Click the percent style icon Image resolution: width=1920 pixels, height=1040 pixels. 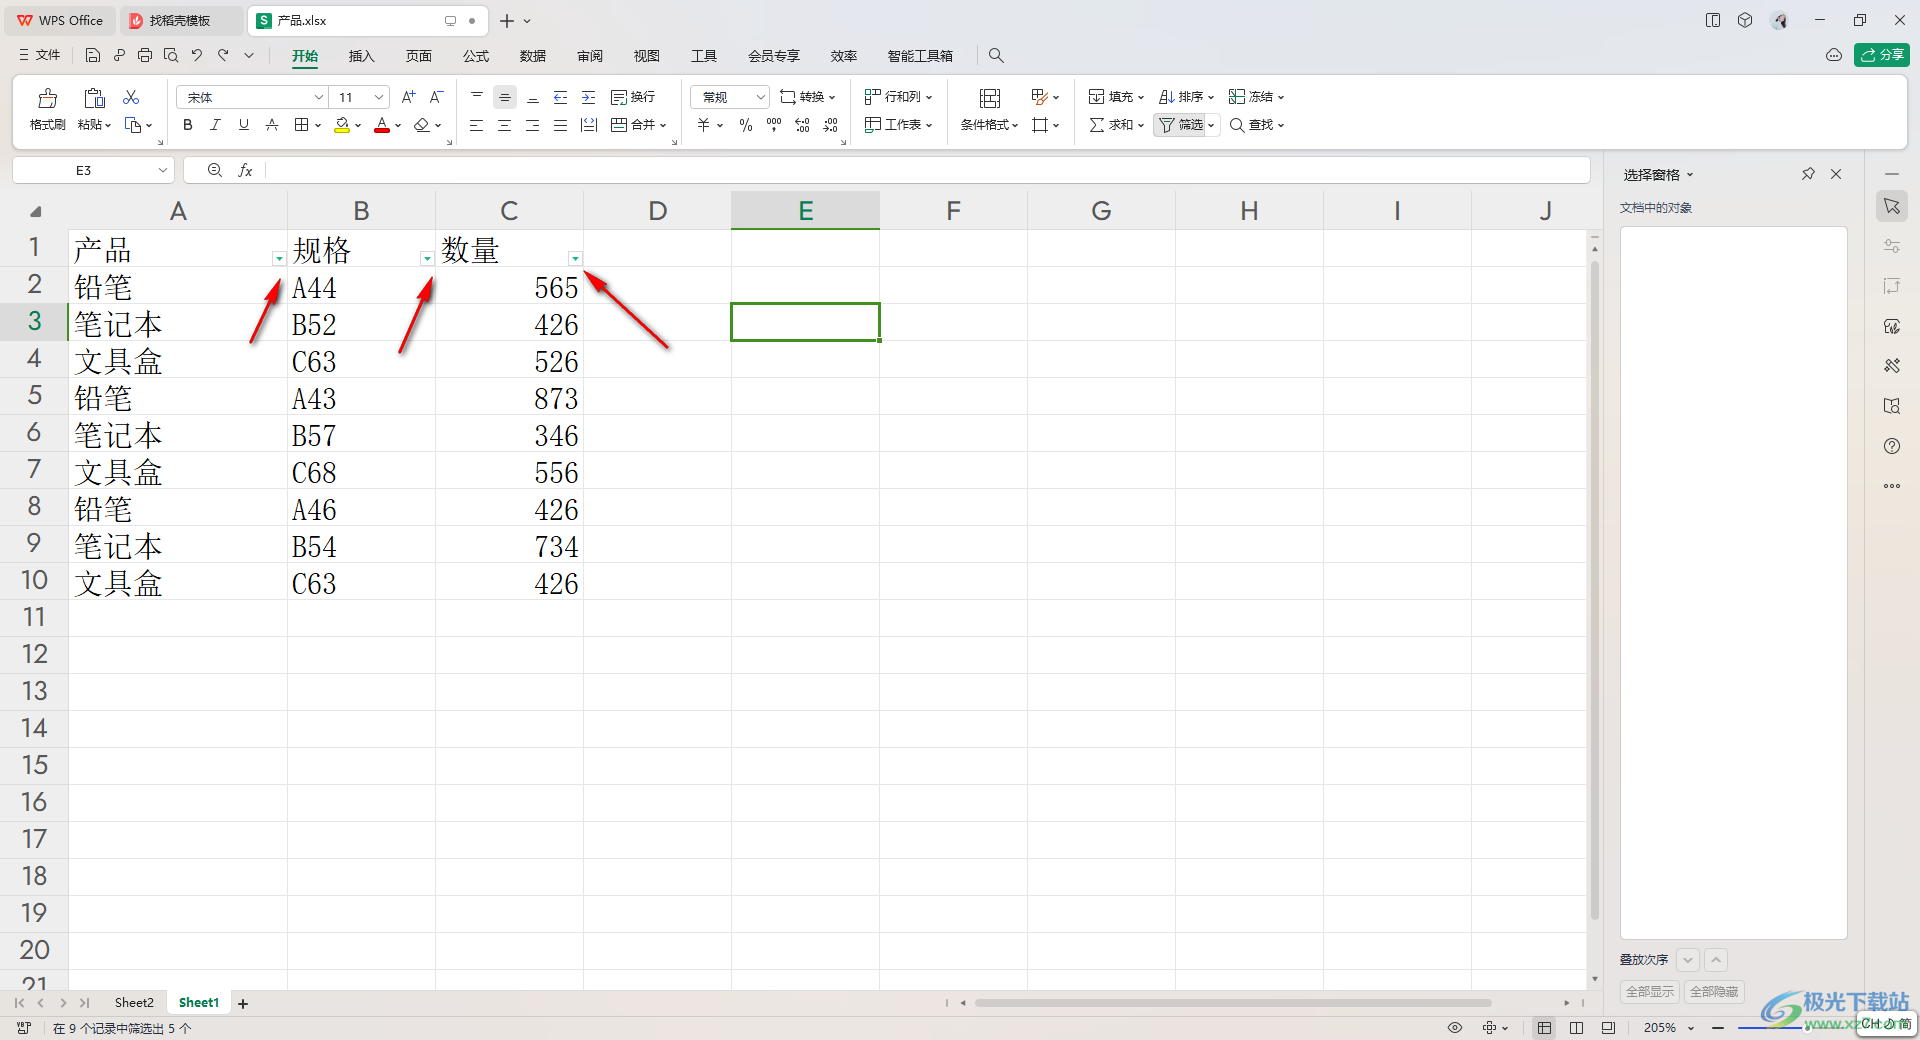[746, 125]
